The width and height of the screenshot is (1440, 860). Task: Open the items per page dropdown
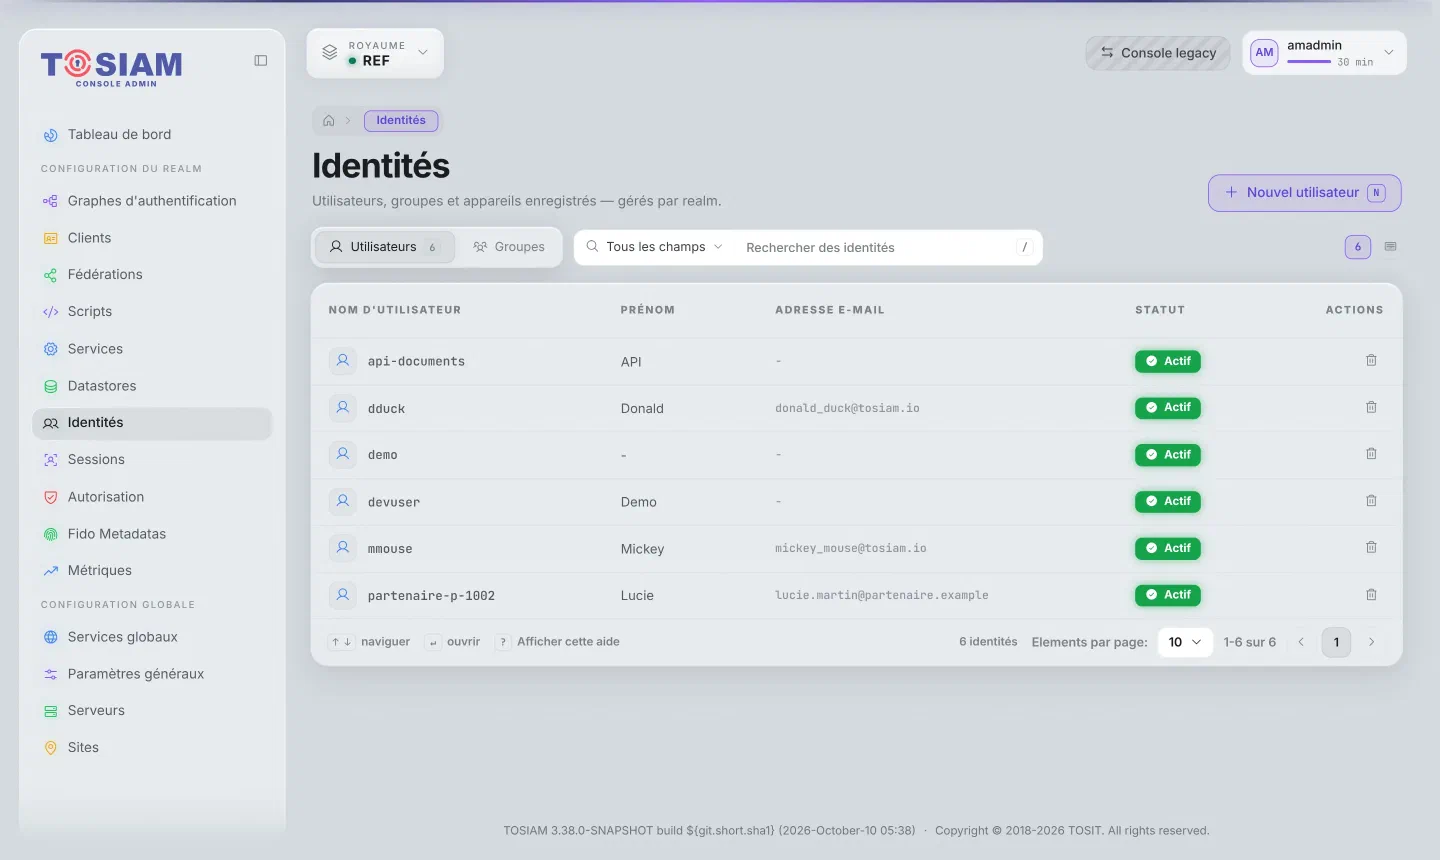[1185, 642]
